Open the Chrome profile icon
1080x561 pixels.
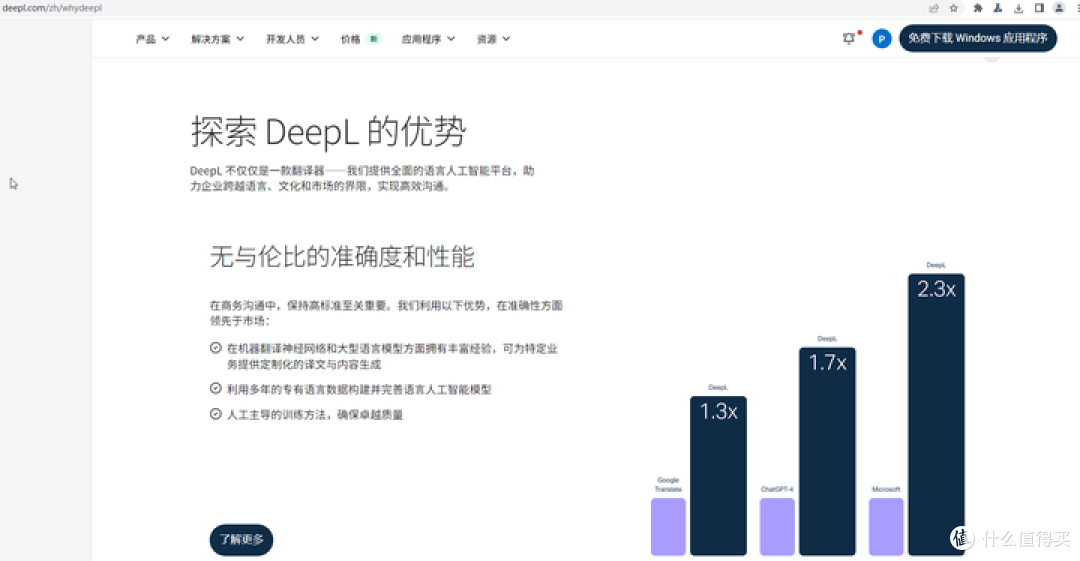[x=1059, y=8]
